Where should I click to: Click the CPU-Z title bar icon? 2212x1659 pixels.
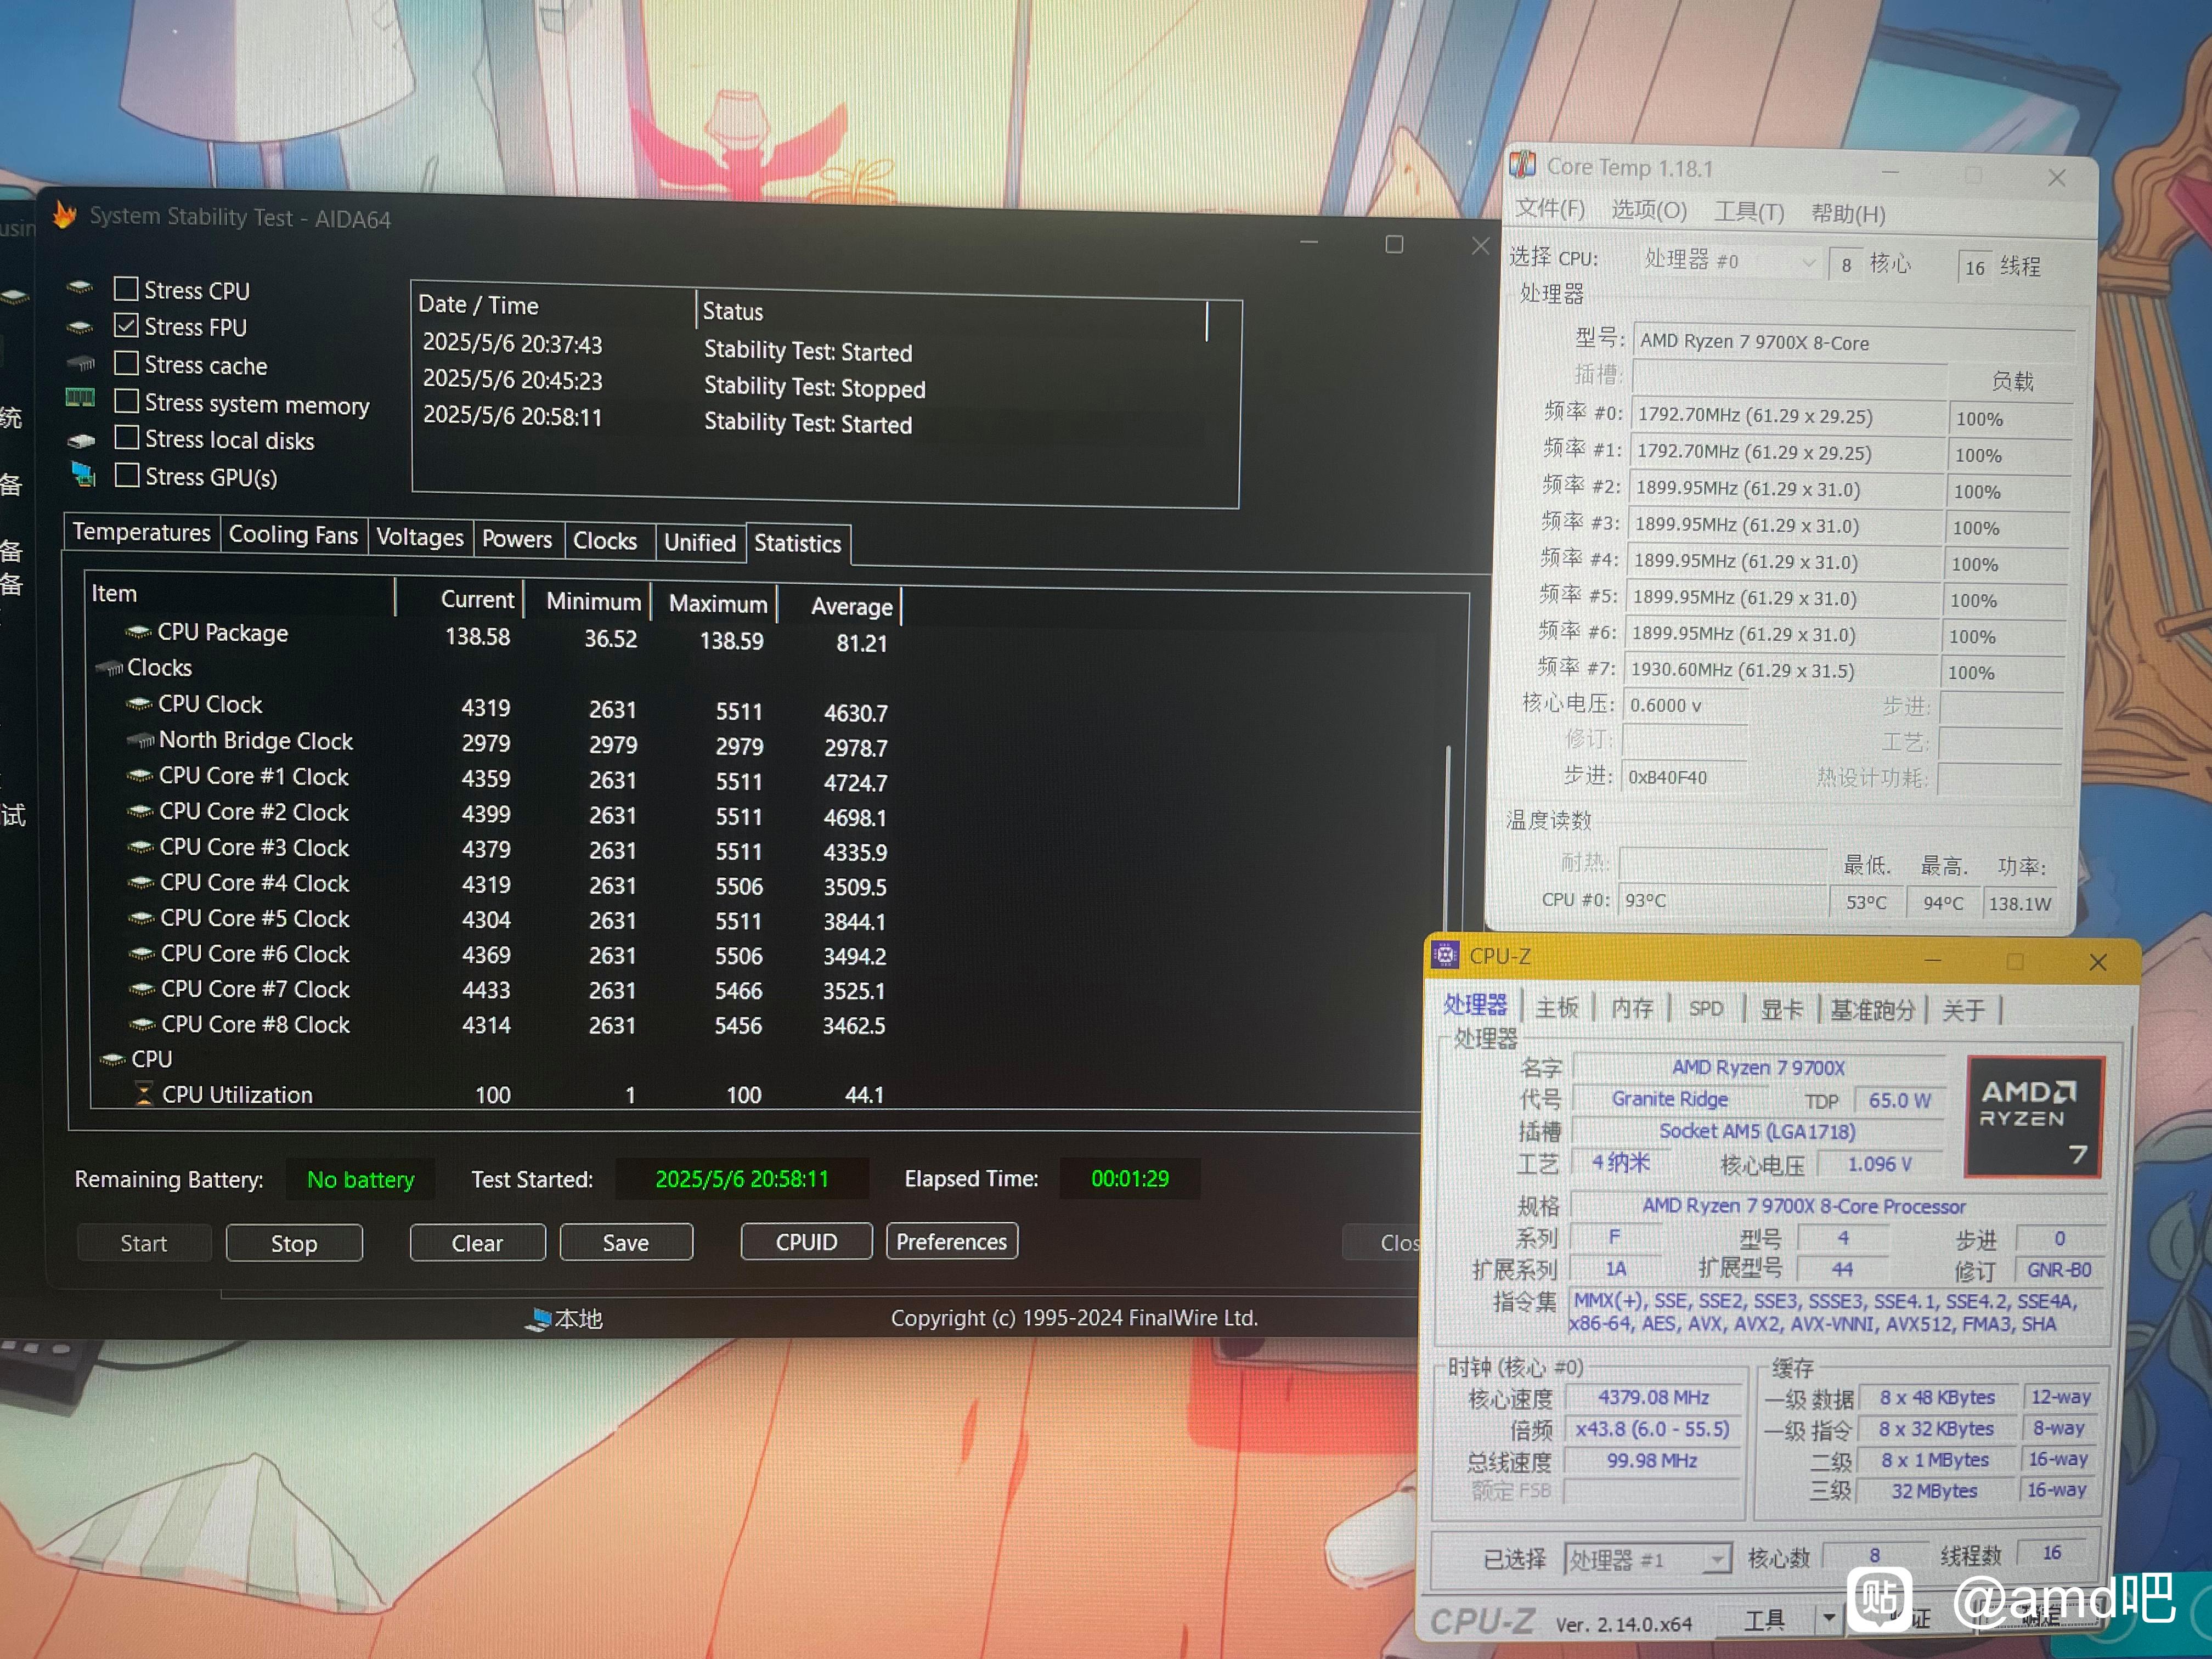point(1445,955)
